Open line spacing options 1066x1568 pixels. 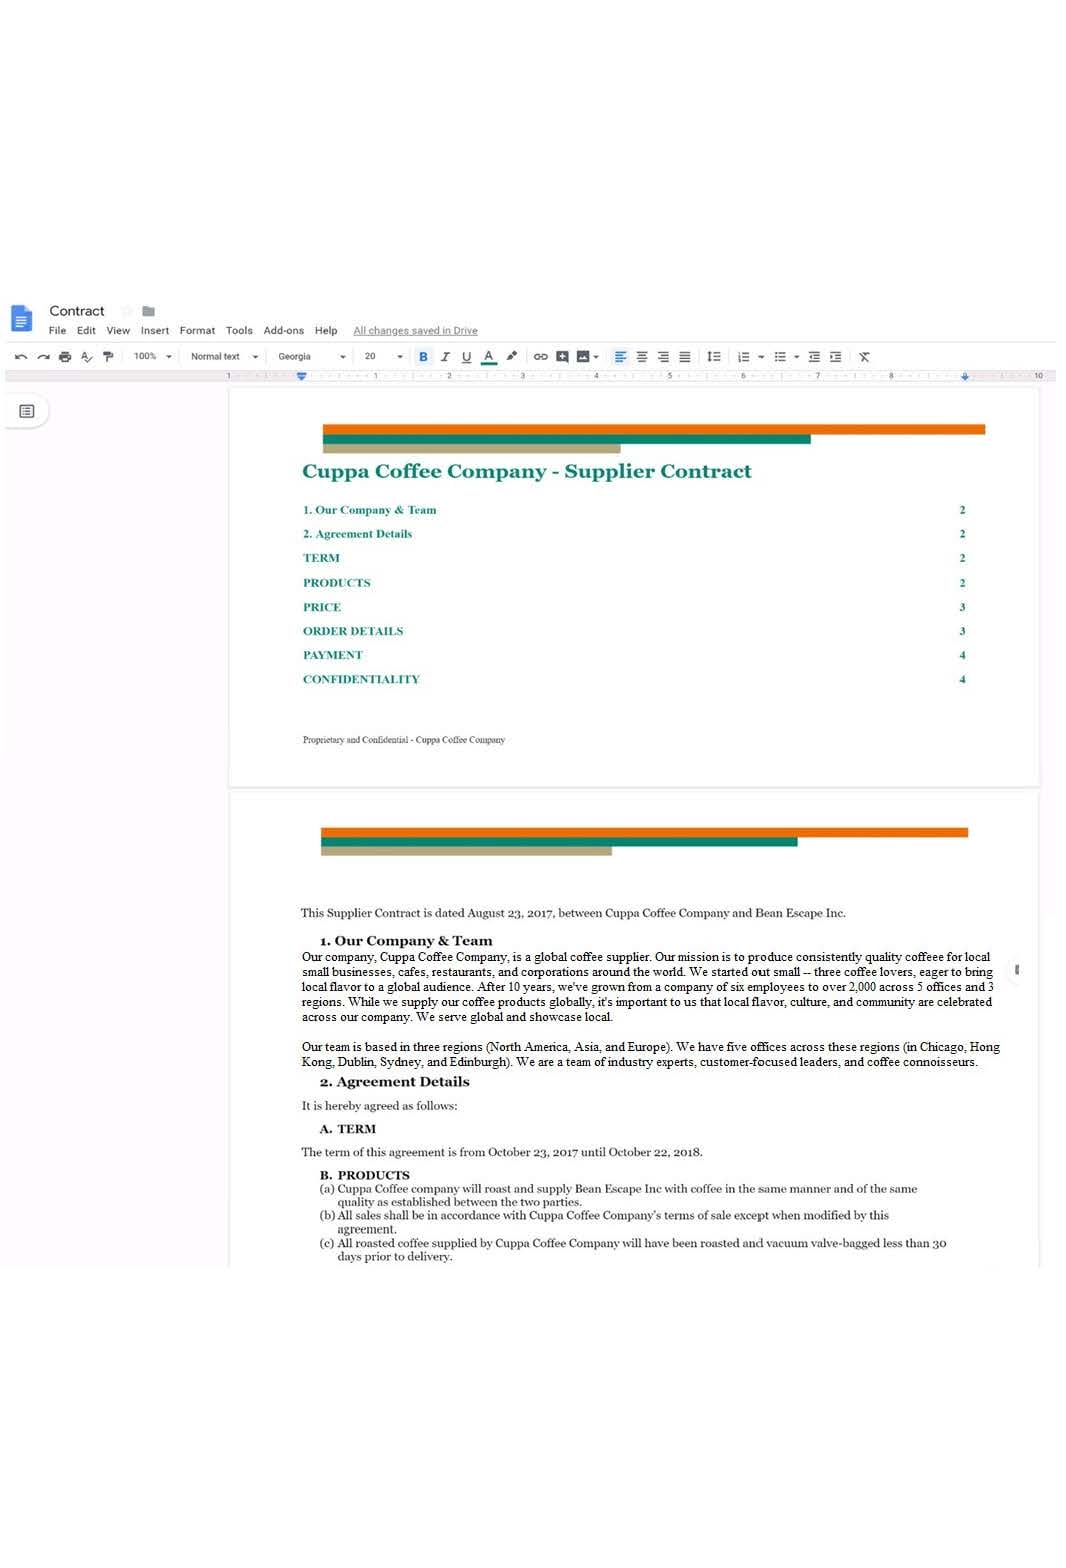point(714,357)
